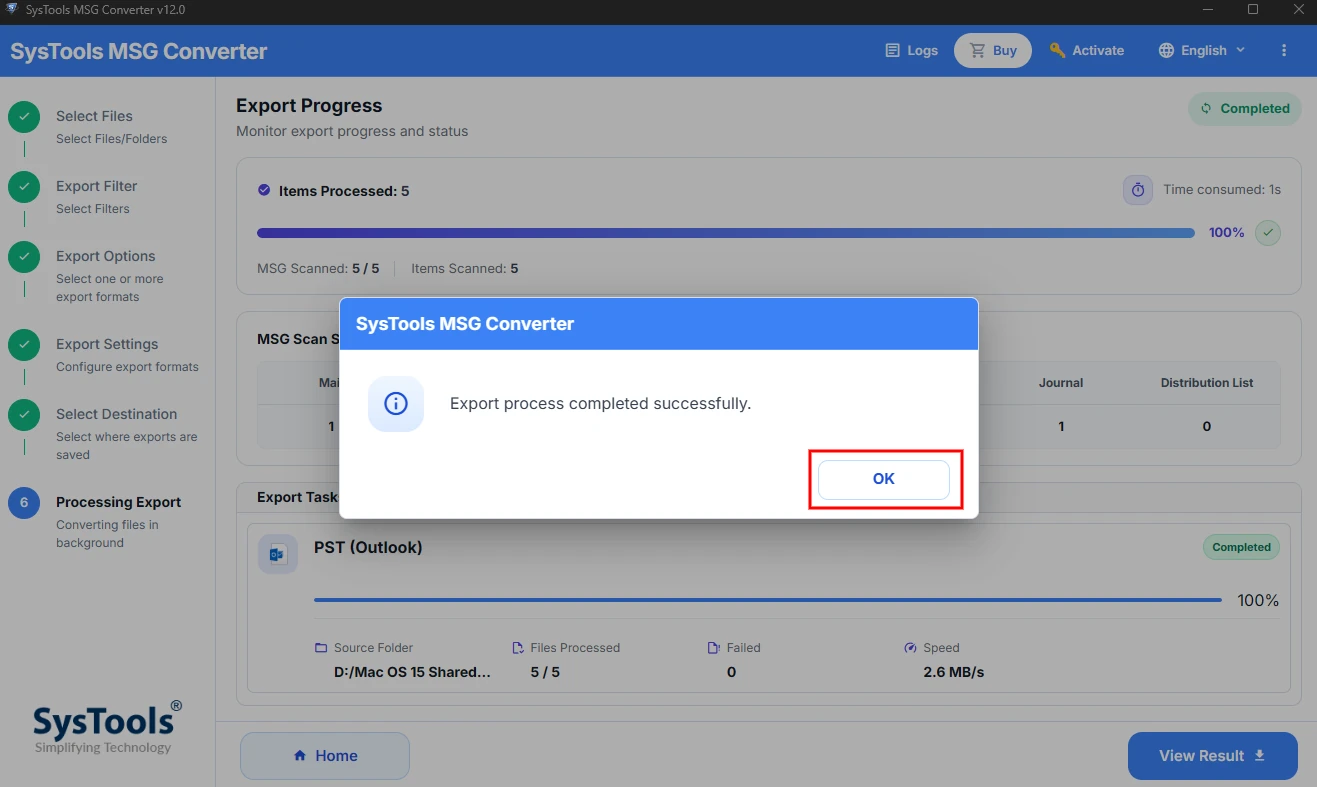Click the View Result button
This screenshot has height=787, width=1317.
pos(1213,756)
